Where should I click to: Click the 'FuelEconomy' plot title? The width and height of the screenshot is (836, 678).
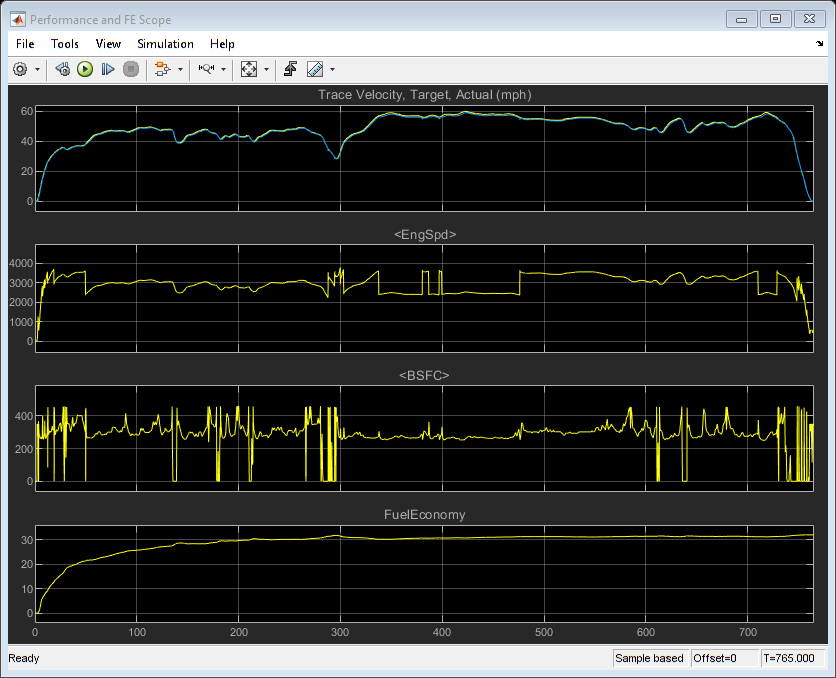coord(424,514)
